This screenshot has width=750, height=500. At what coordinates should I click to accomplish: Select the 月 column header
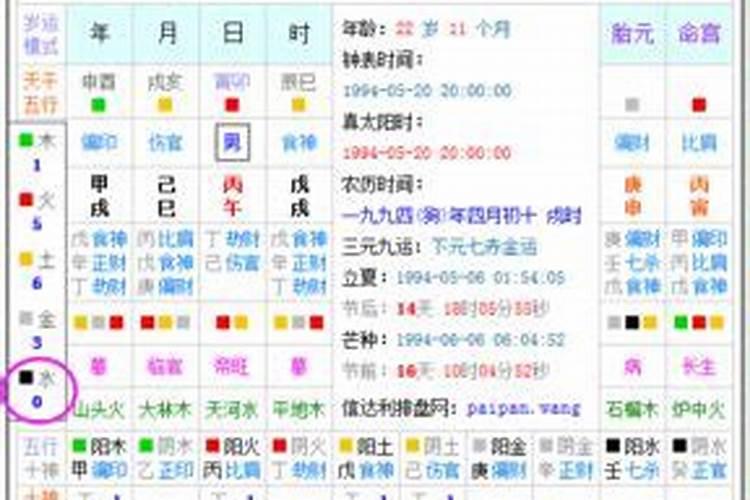167,33
